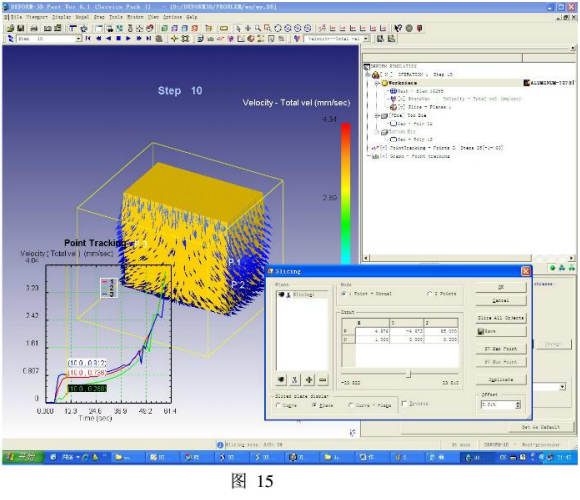Click the Windows Start button on the taskbar
Image resolution: width=580 pixels, height=500 pixels.
click(x=22, y=457)
